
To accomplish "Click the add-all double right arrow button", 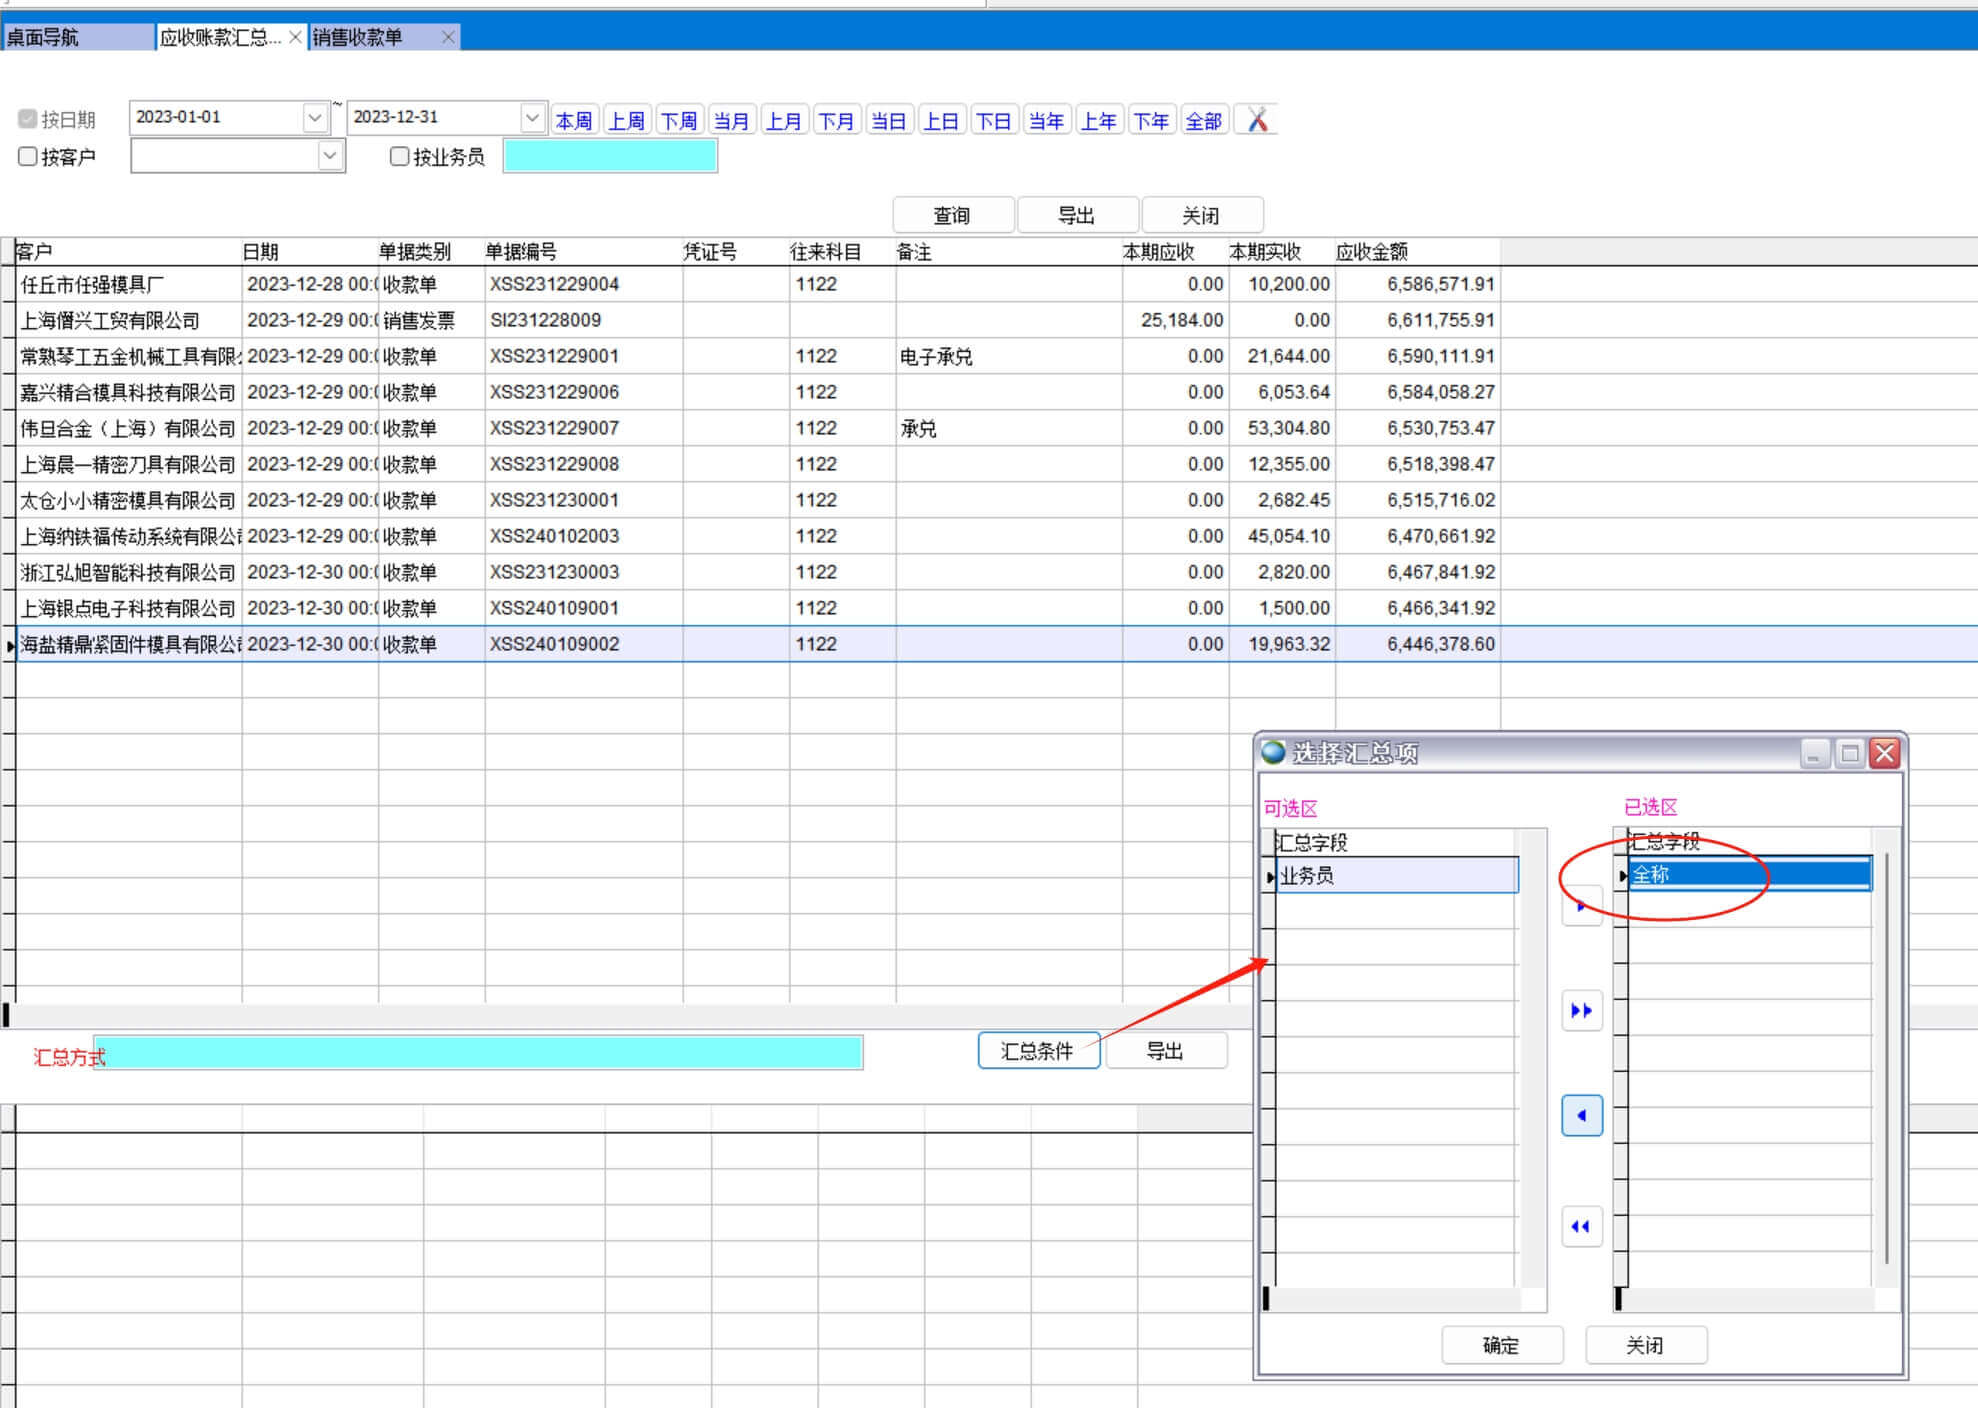I will pyautogui.click(x=1581, y=1010).
